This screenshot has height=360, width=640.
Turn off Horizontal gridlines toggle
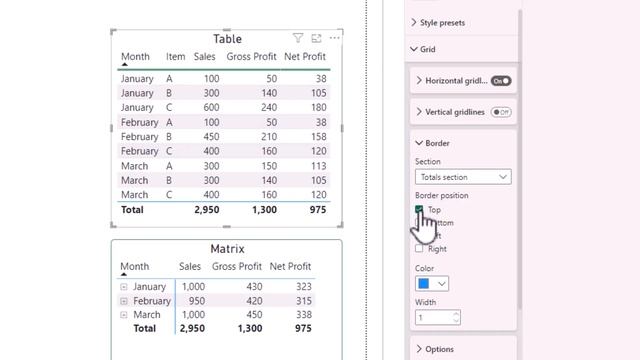tap(501, 81)
